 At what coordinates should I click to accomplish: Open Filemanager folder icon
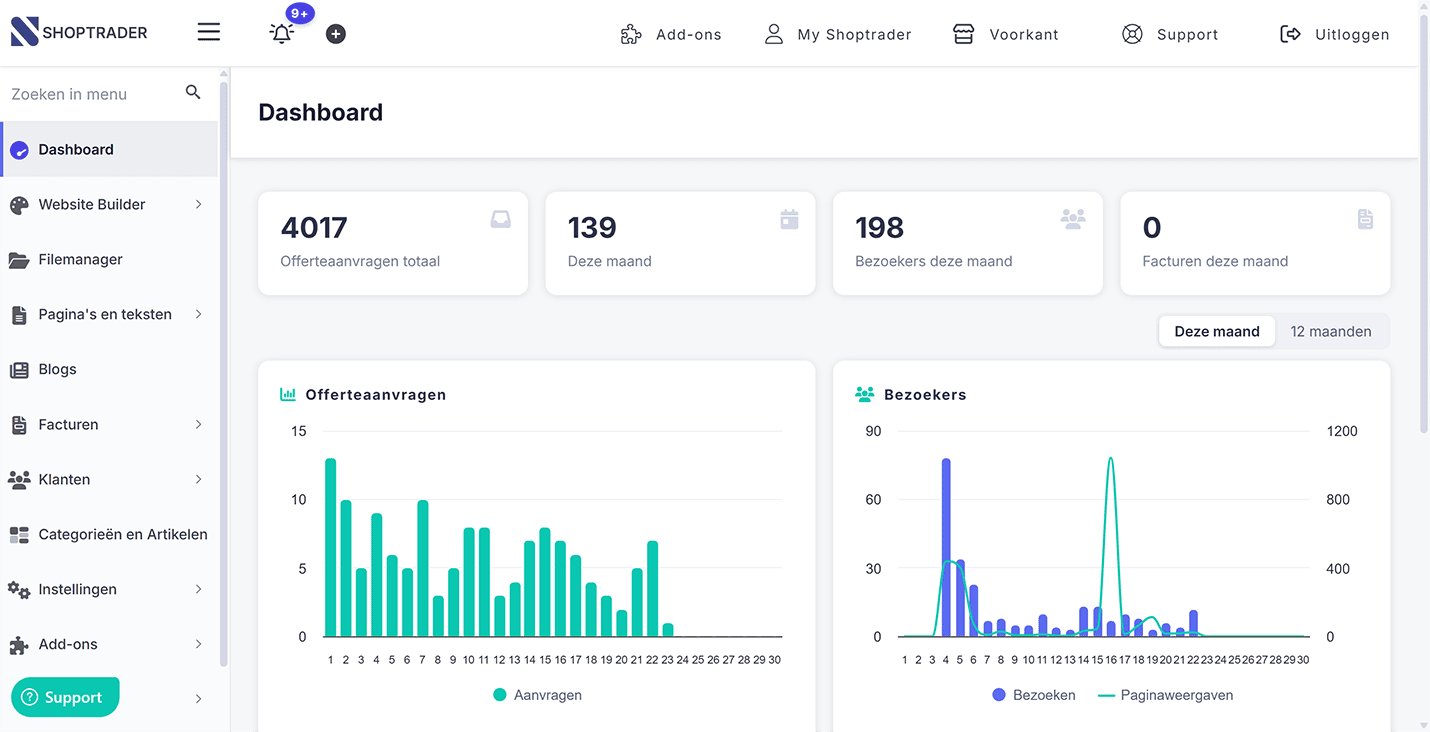[x=19, y=260]
